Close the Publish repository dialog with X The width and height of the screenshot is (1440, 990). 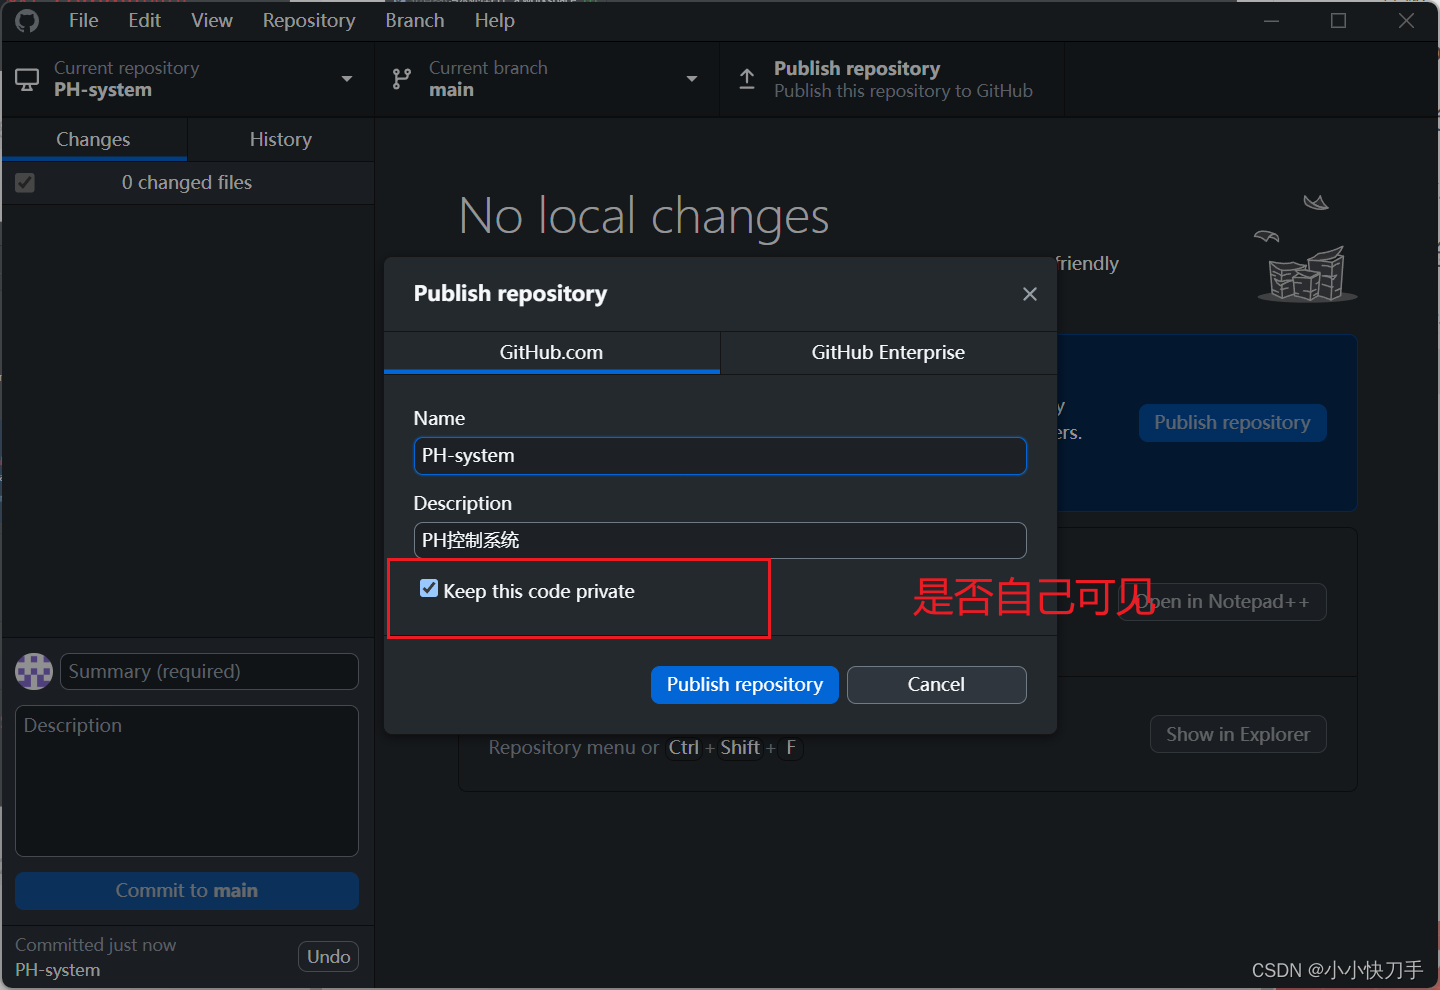1030,294
